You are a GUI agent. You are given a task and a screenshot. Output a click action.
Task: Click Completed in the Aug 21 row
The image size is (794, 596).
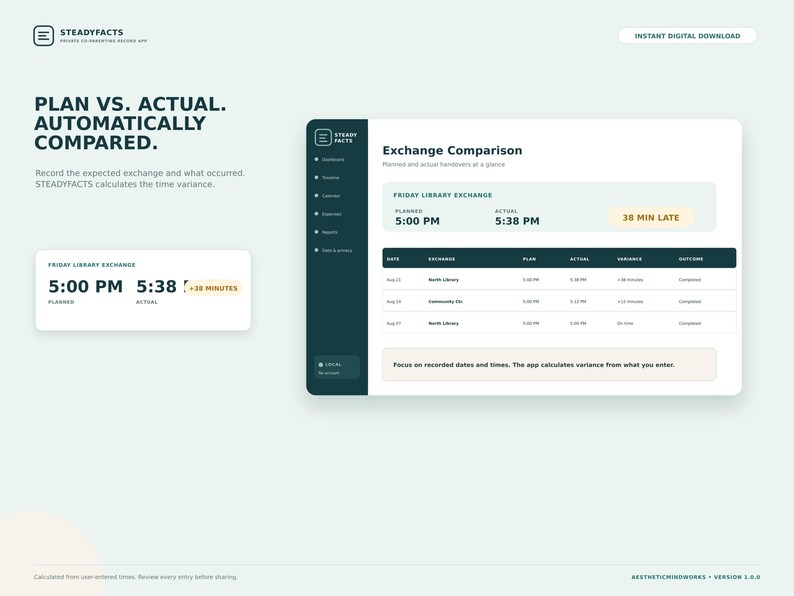690,280
